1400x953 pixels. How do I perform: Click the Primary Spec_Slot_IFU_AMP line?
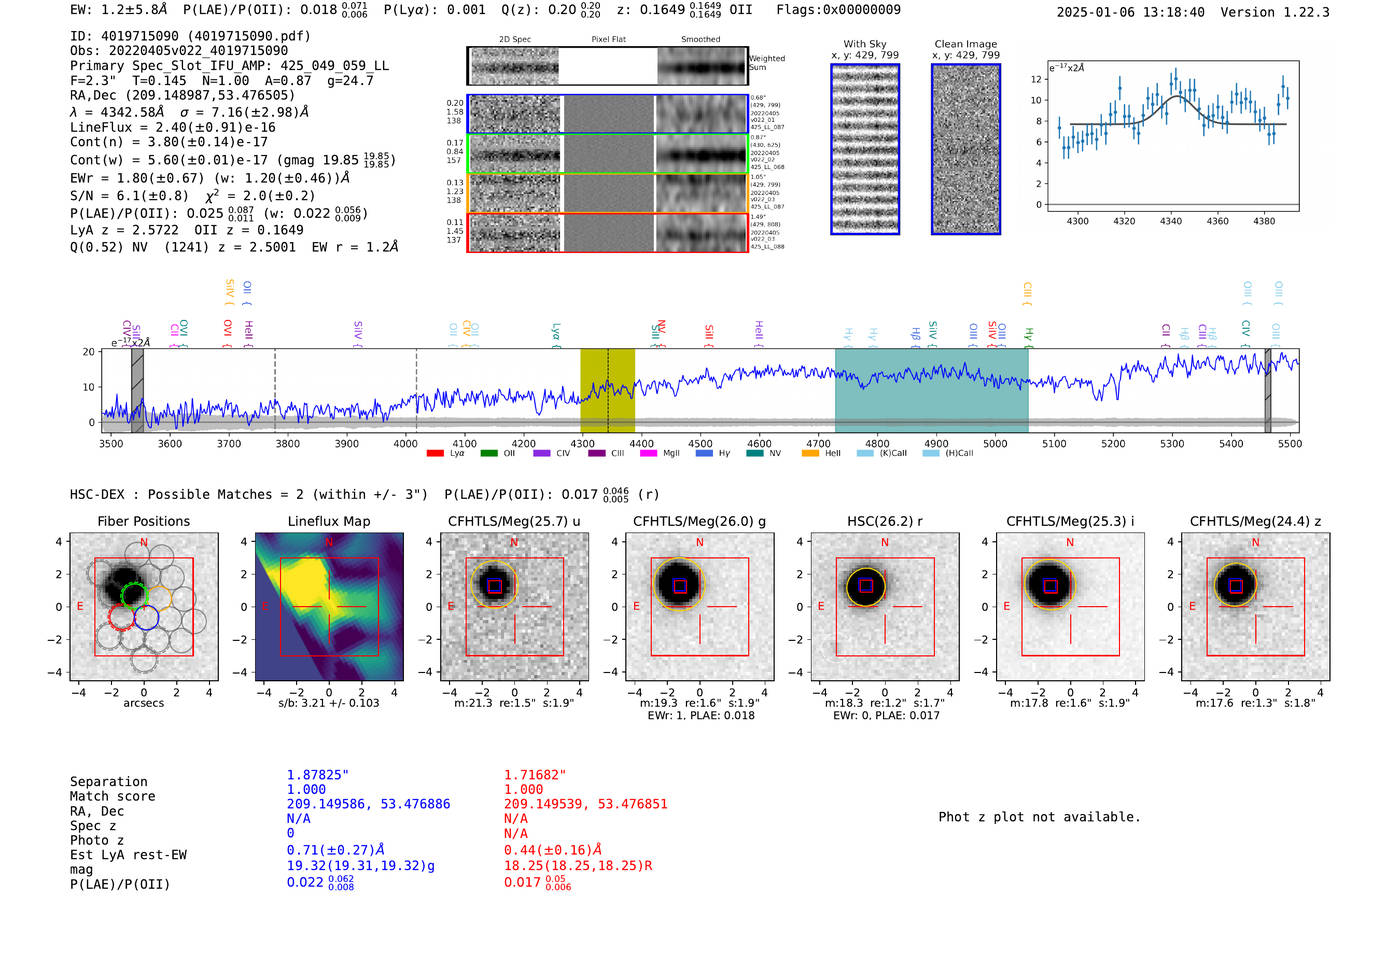tap(230, 65)
